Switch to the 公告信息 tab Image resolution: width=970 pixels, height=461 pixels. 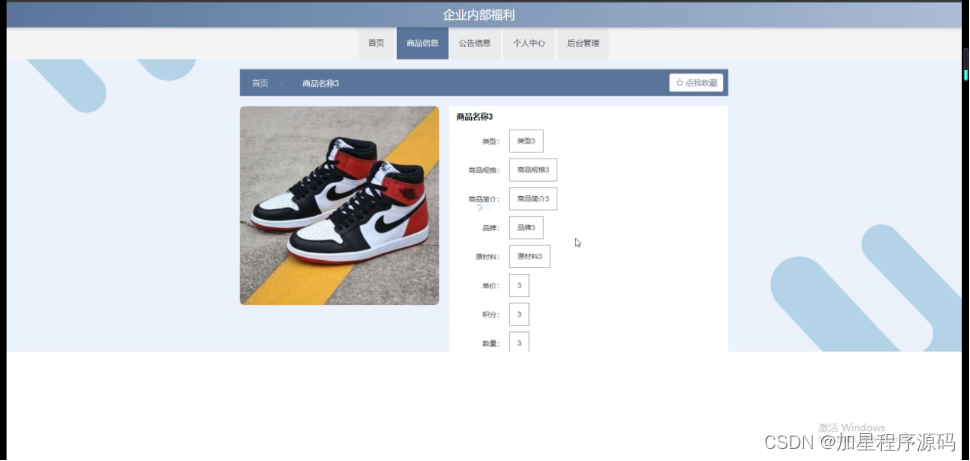tap(475, 43)
